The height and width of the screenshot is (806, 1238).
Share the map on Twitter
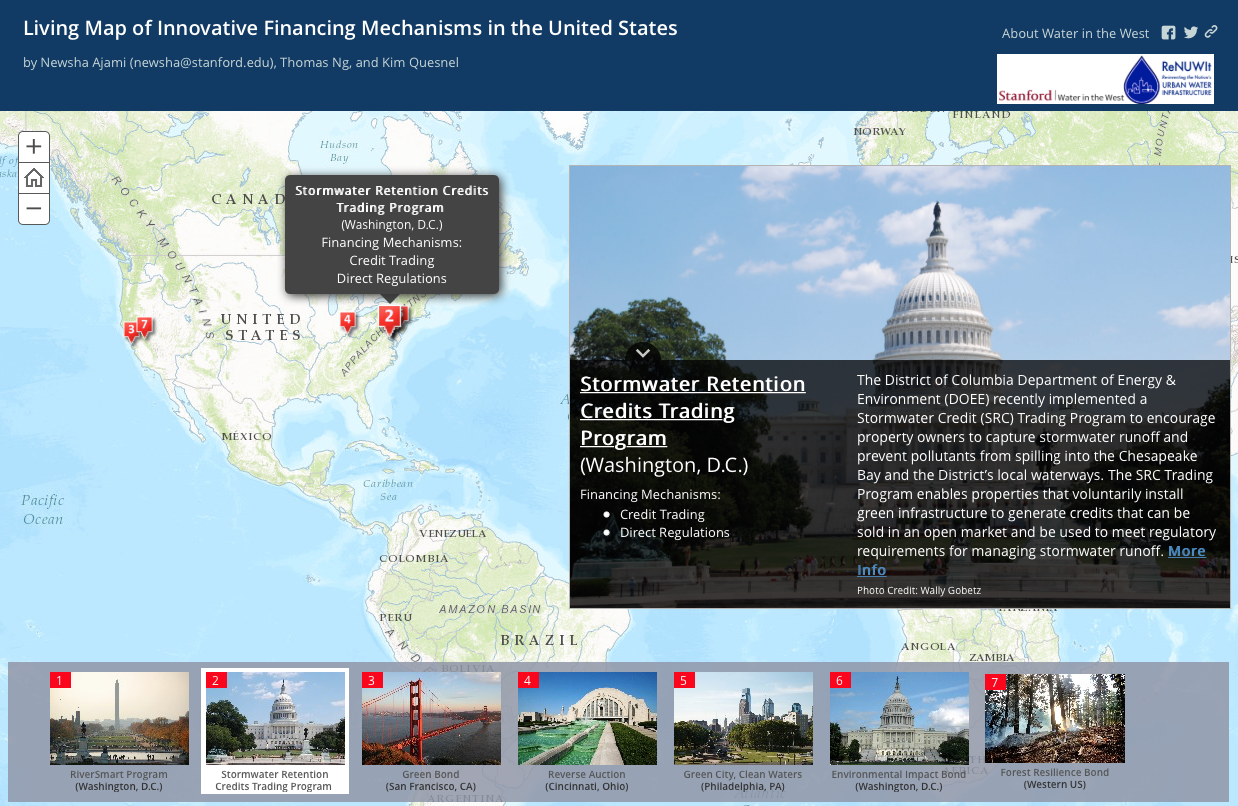point(1190,33)
